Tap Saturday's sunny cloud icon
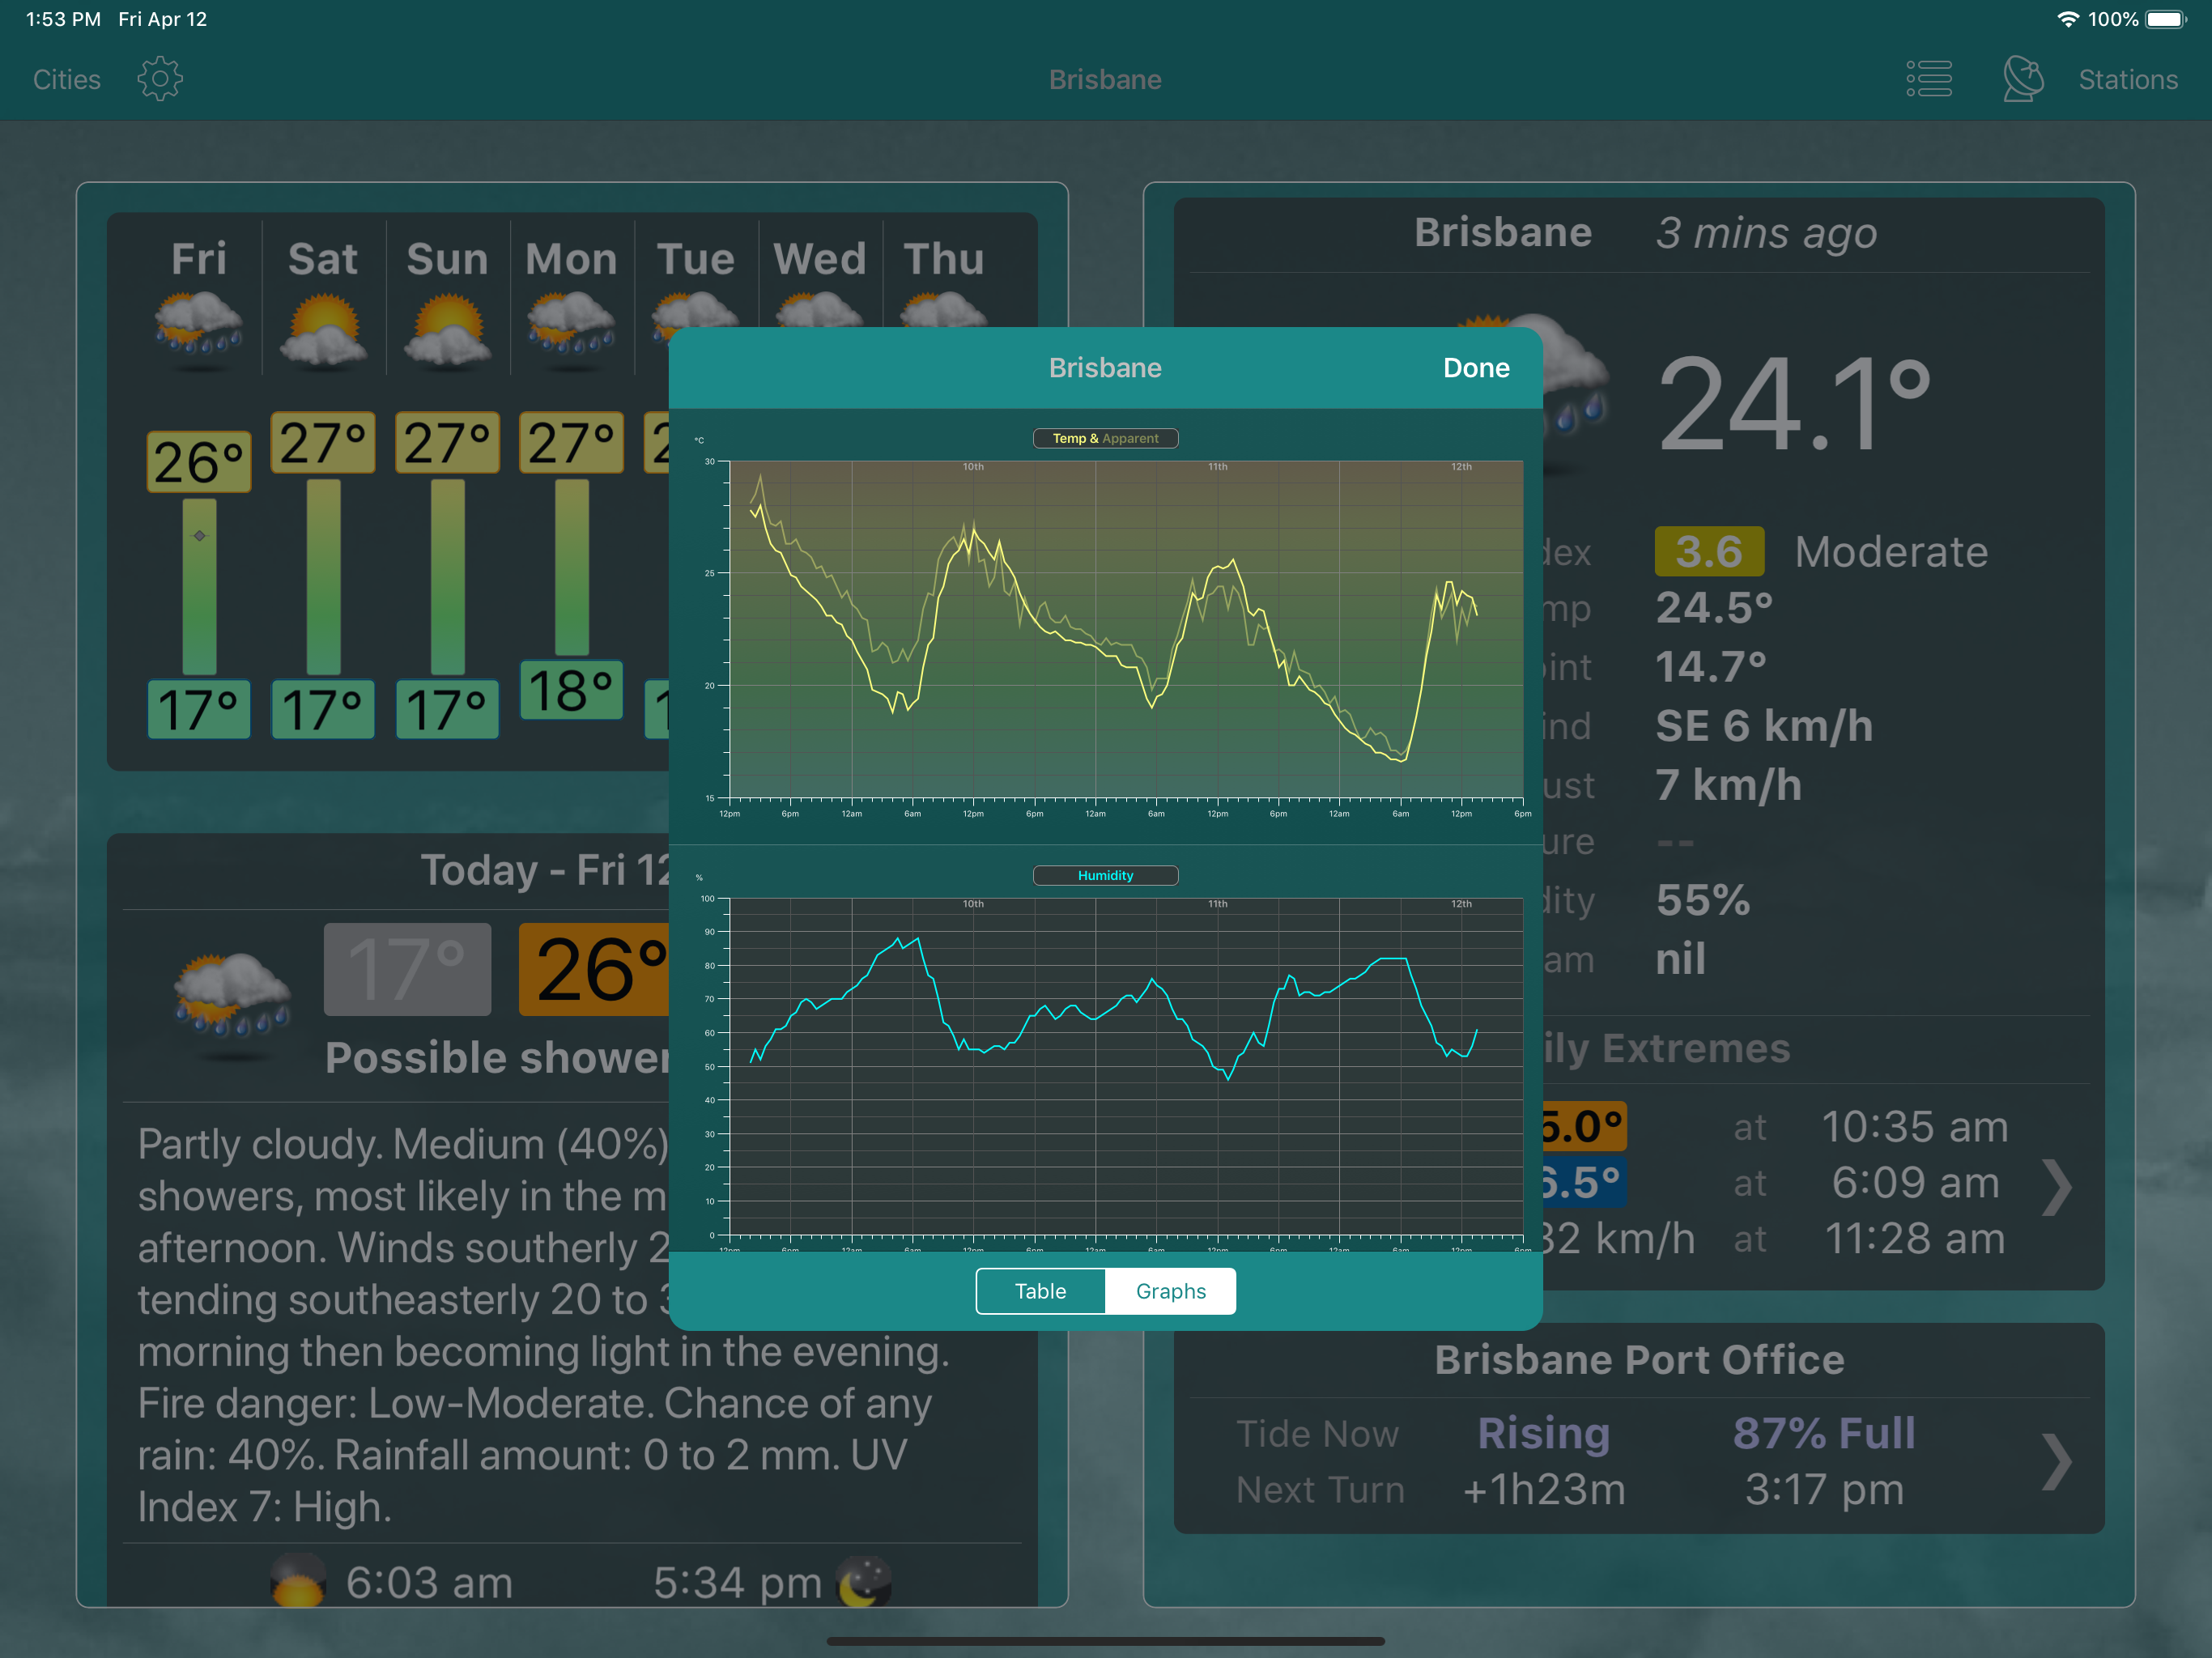 click(323, 328)
